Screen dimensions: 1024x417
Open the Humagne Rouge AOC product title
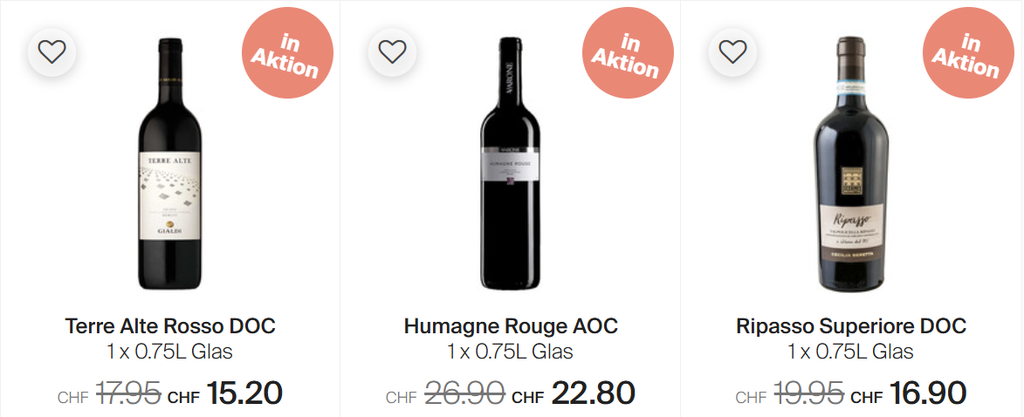pos(511,327)
